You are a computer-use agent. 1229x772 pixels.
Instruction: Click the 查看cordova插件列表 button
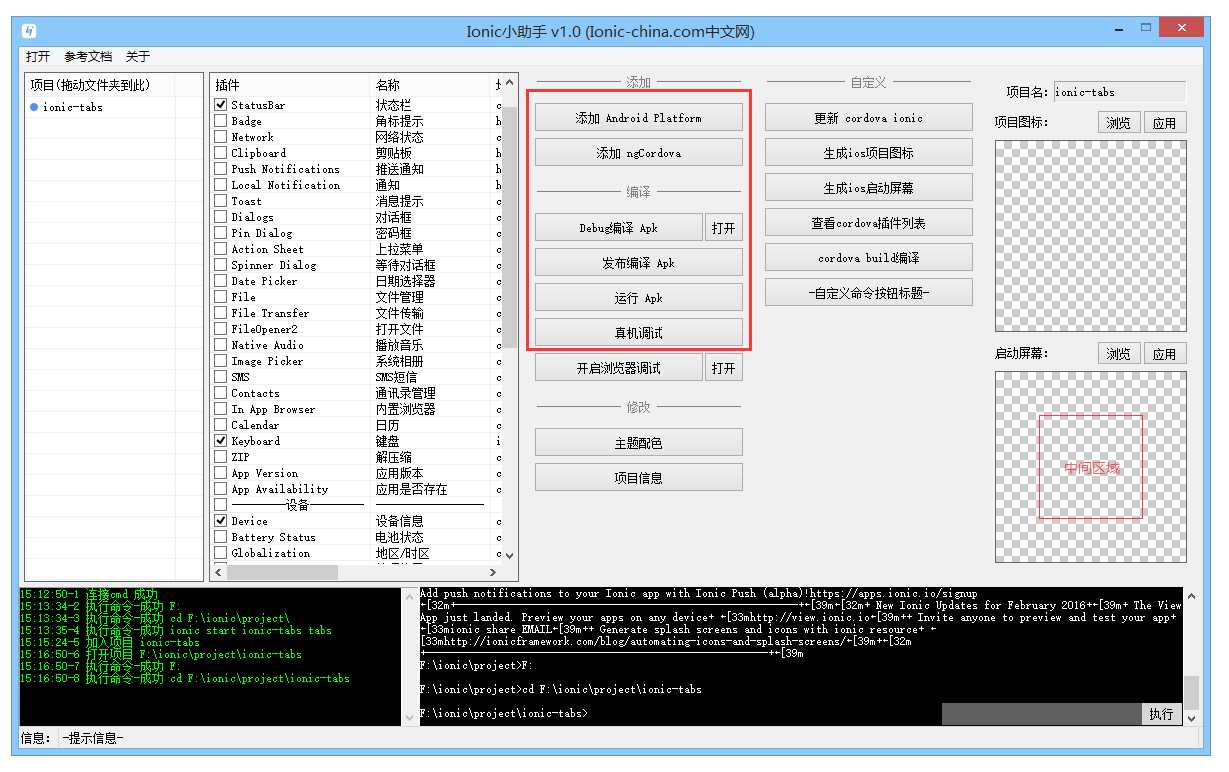[869, 223]
